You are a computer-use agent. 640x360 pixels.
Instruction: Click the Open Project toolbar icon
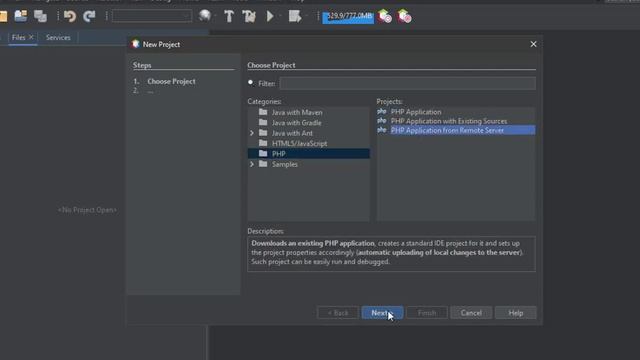point(20,16)
